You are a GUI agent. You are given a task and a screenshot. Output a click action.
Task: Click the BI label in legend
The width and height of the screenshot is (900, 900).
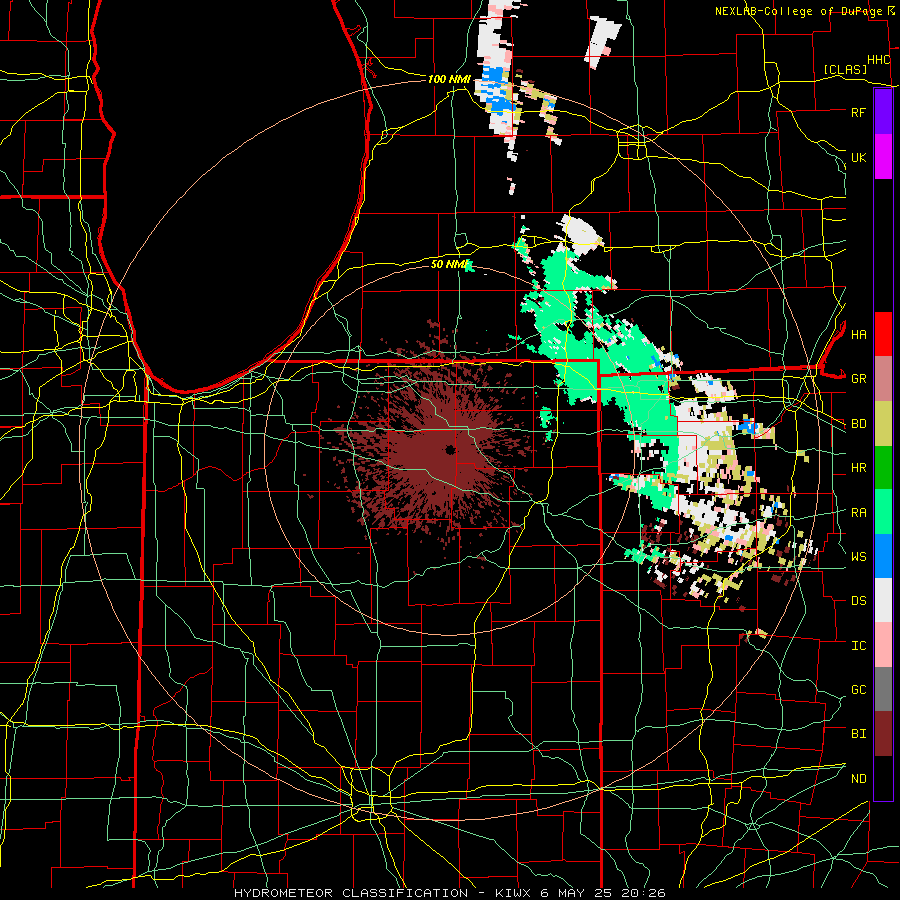coord(858,734)
